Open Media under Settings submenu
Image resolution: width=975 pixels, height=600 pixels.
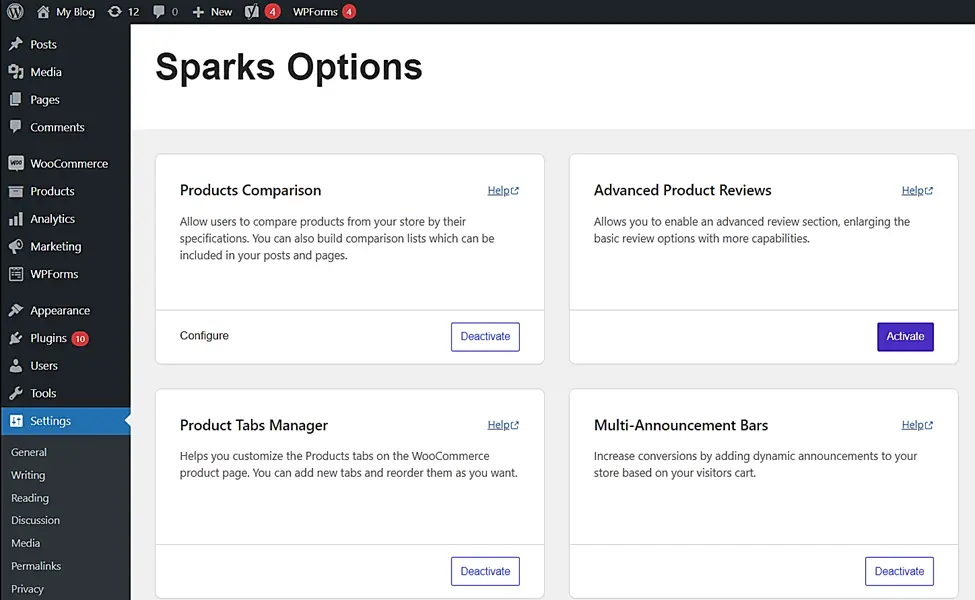pyautogui.click(x=25, y=543)
